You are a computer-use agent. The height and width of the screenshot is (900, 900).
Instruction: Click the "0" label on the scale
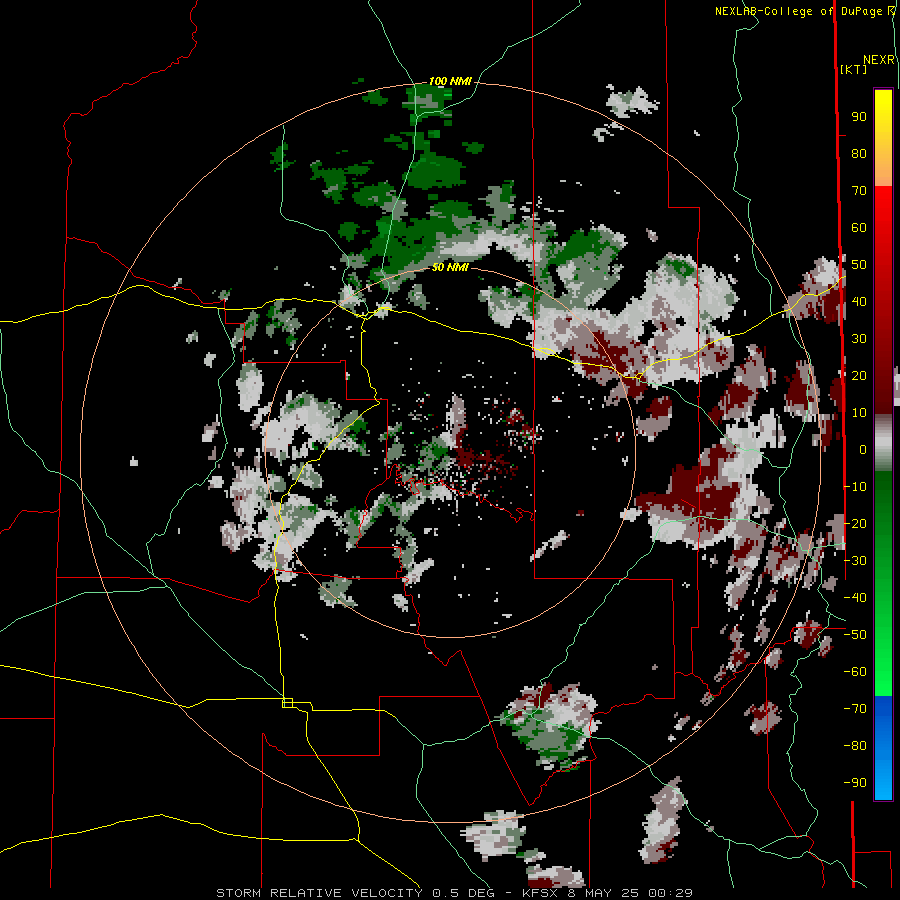(x=863, y=449)
